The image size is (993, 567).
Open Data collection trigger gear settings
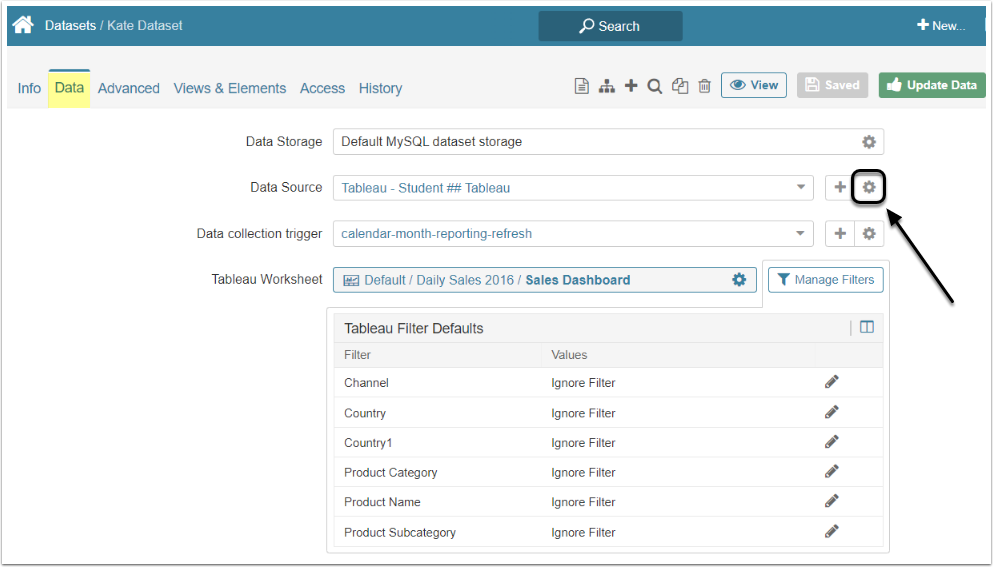pyautogui.click(x=869, y=234)
